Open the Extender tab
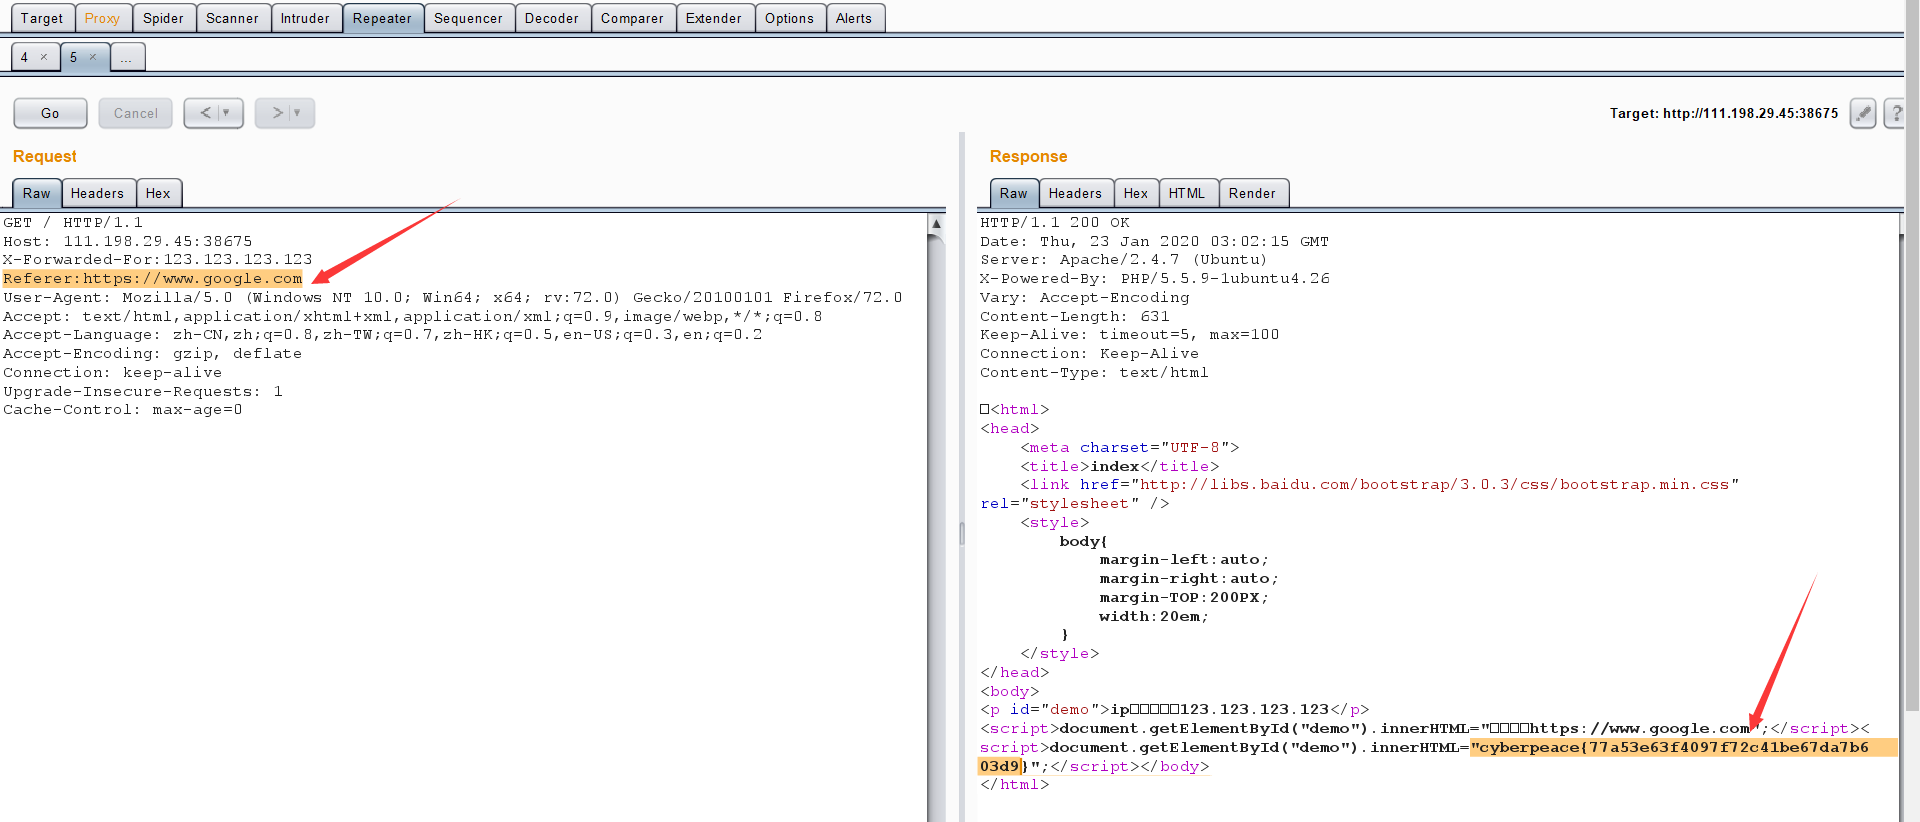 (714, 18)
